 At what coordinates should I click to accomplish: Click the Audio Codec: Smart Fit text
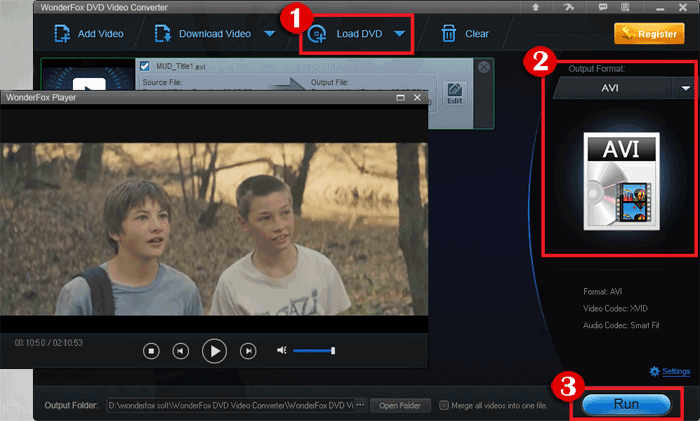(x=621, y=325)
